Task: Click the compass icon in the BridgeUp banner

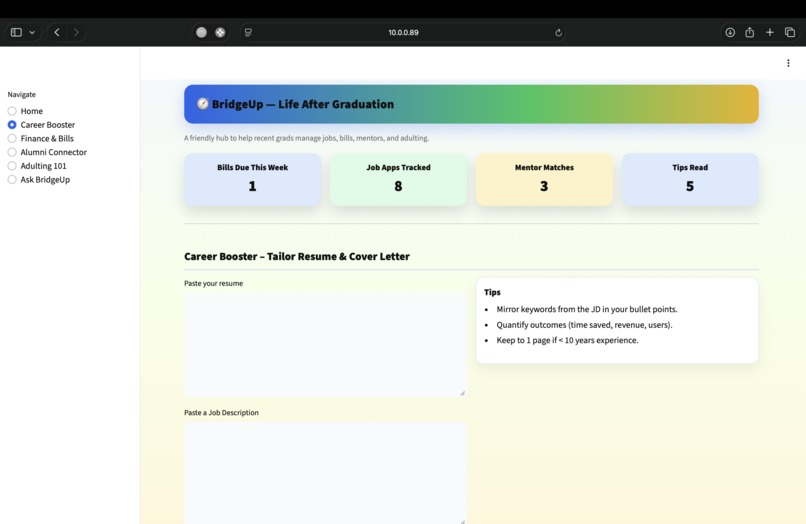Action: (x=203, y=104)
